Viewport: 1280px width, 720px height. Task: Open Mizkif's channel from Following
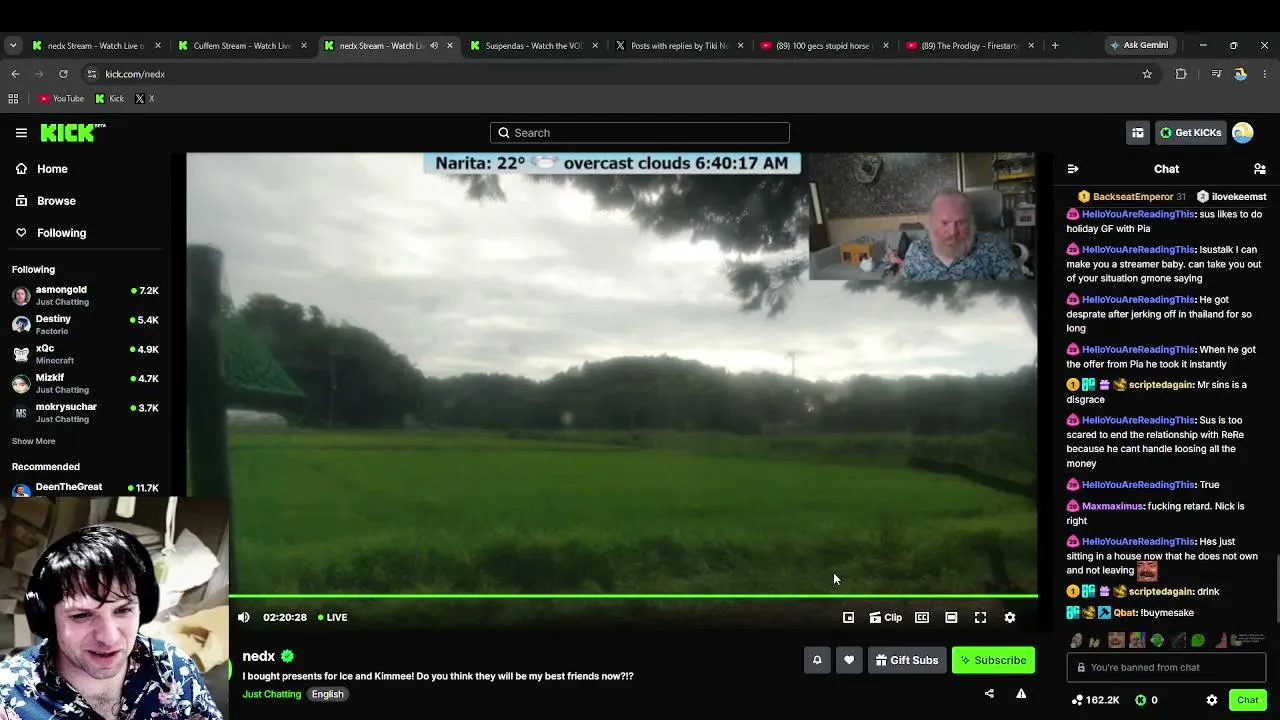click(86, 383)
